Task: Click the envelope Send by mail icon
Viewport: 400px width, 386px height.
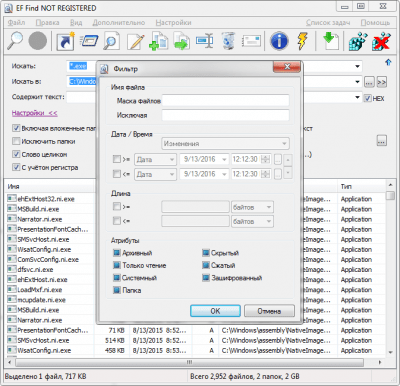Action: [252, 41]
